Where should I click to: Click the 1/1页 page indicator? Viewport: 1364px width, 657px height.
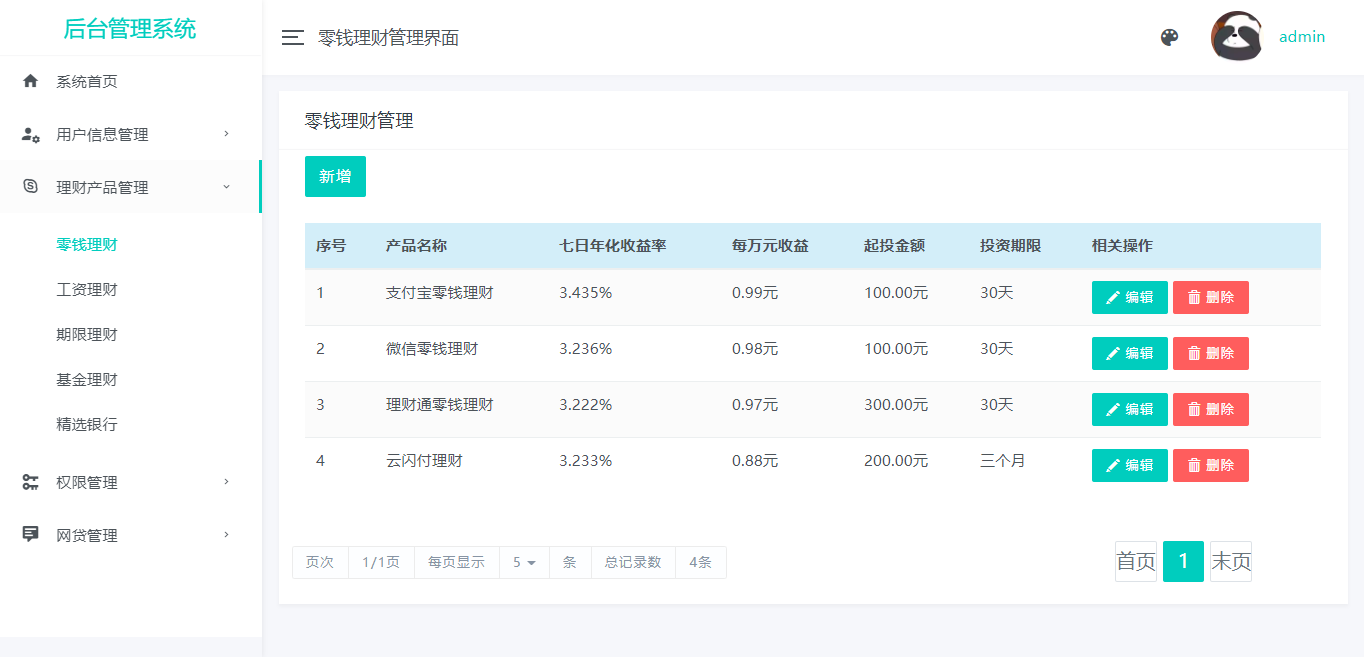click(x=381, y=562)
